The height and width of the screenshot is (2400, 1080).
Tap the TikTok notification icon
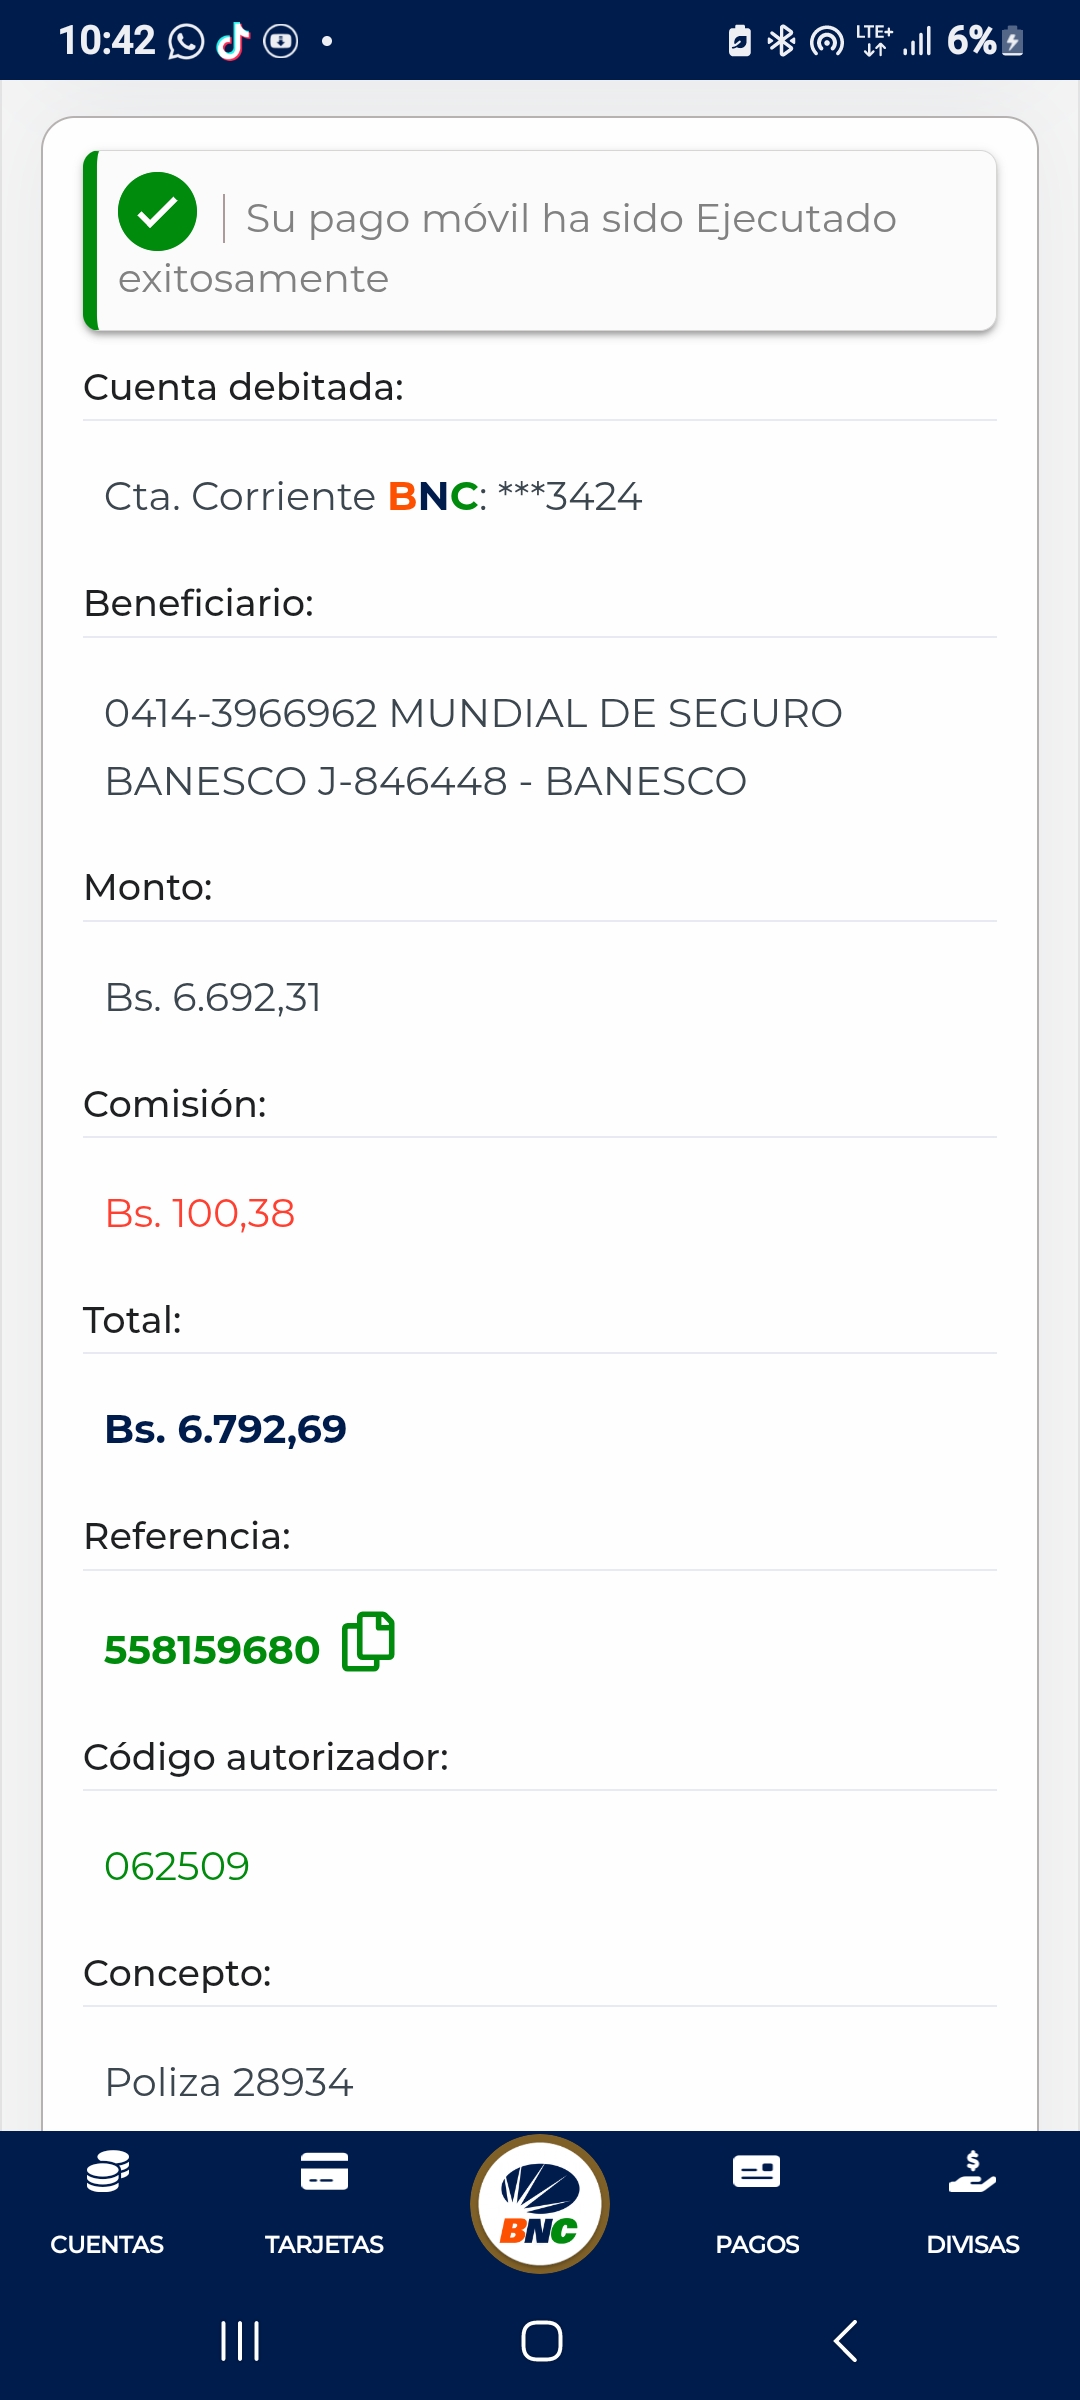(233, 42)
